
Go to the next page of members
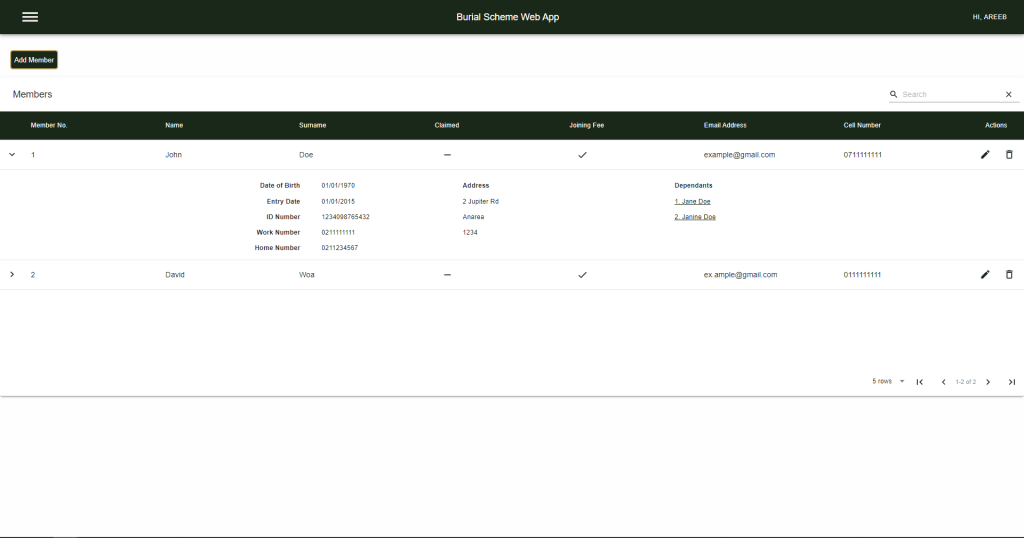pyautogui.click(x=988, y=382)
